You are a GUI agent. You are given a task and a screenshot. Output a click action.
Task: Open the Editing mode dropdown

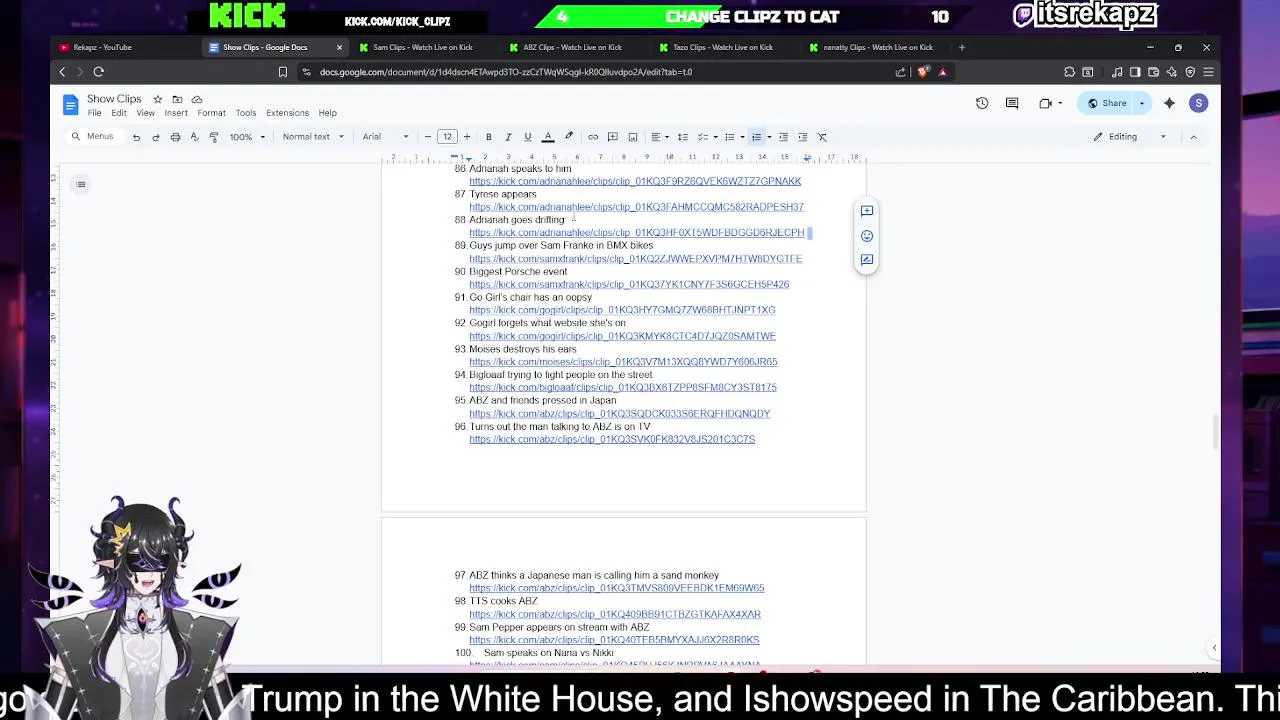click(x=1129, y=137)
